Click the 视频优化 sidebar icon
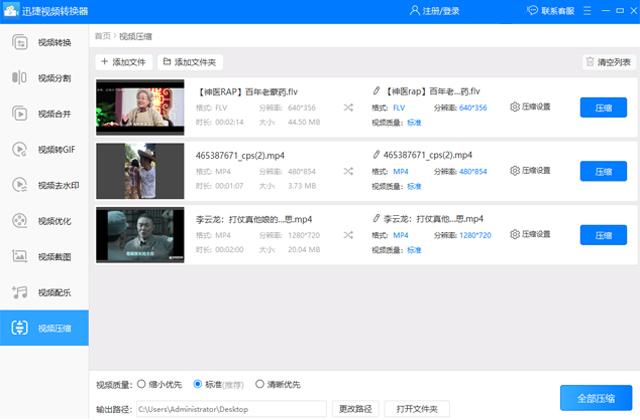The image size is (640, 420). [x=43, y=221]
